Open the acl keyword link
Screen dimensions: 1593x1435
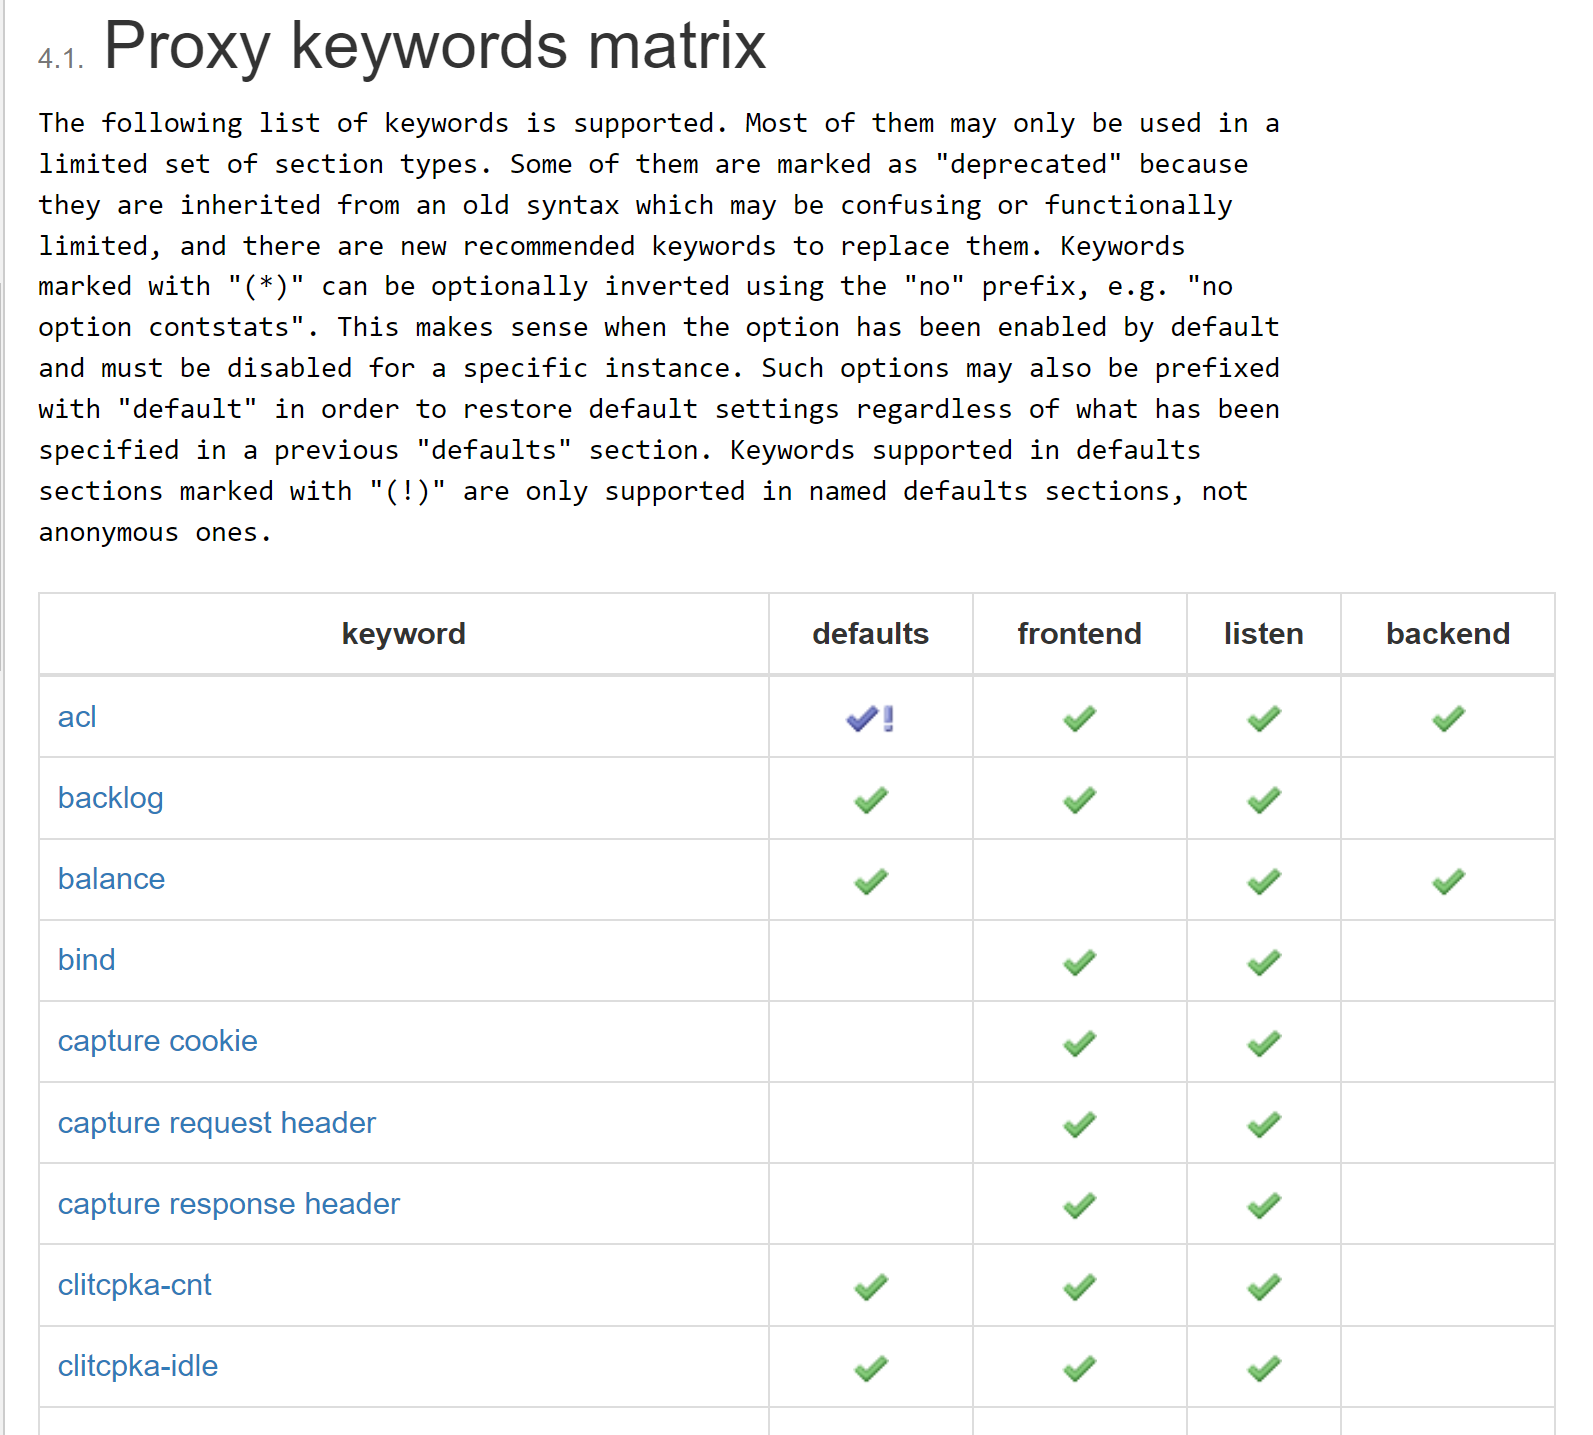coord(77,717)
